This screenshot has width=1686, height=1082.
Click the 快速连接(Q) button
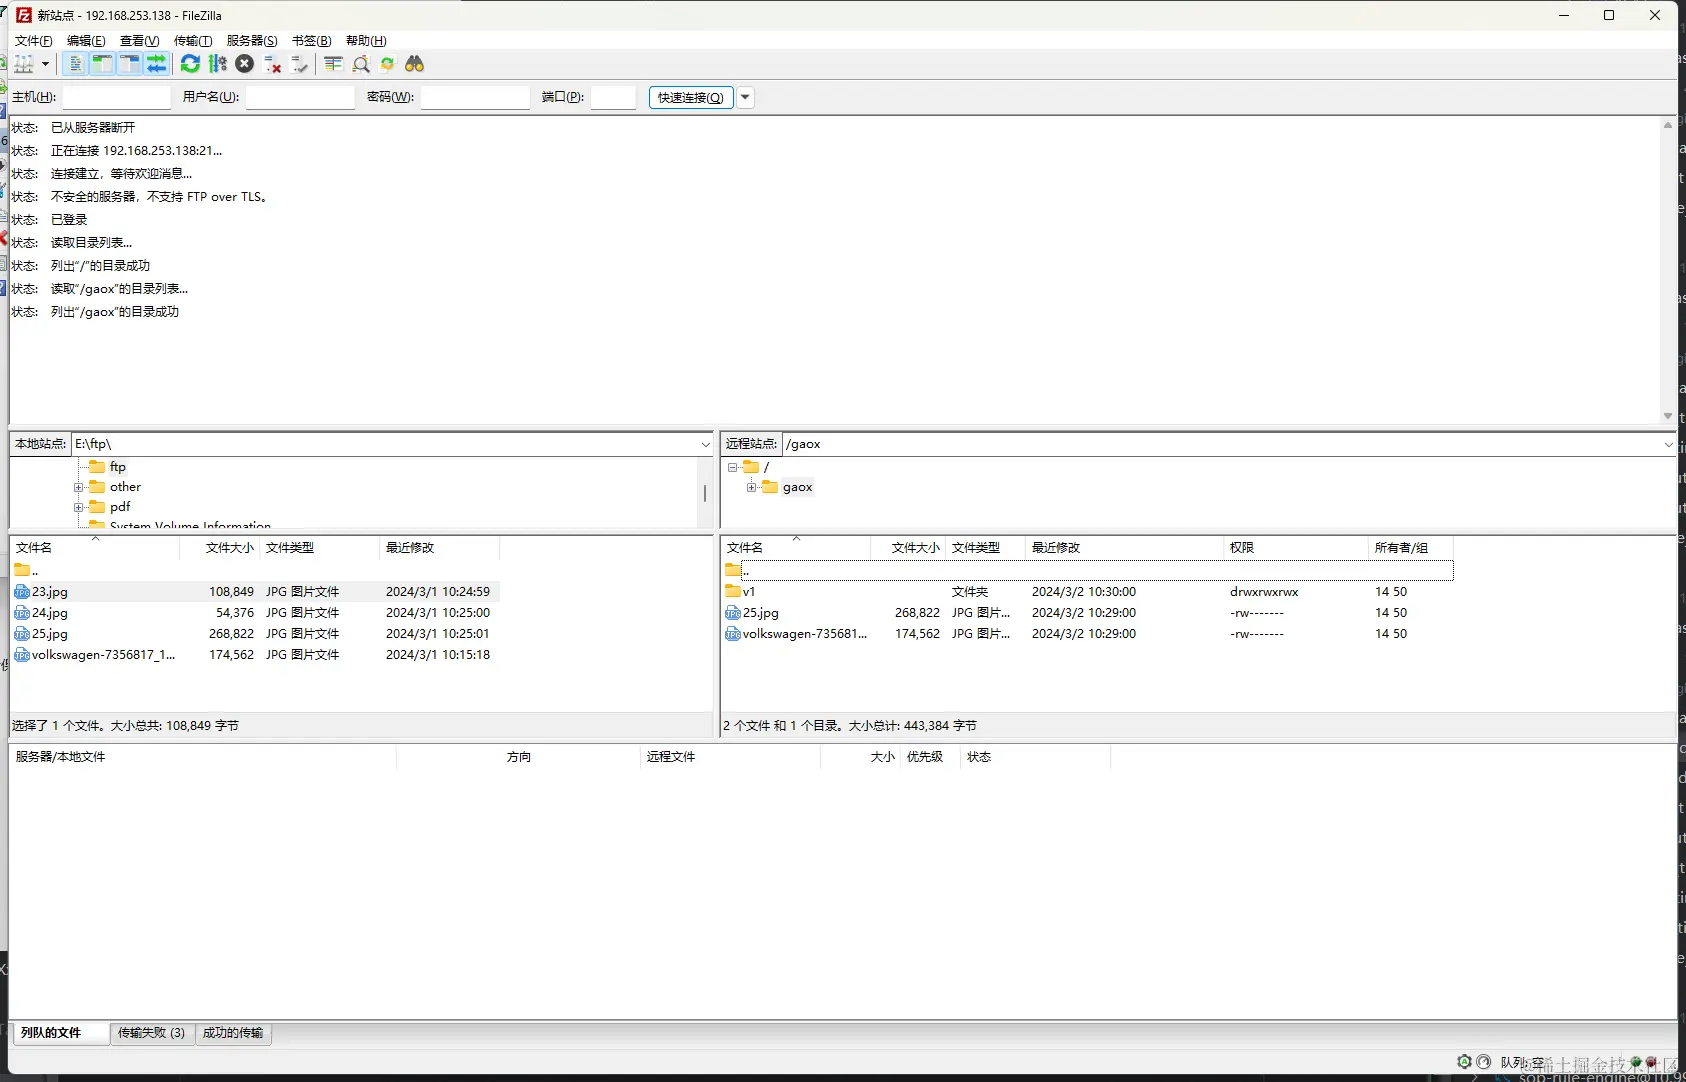click(x=691, y=97)
